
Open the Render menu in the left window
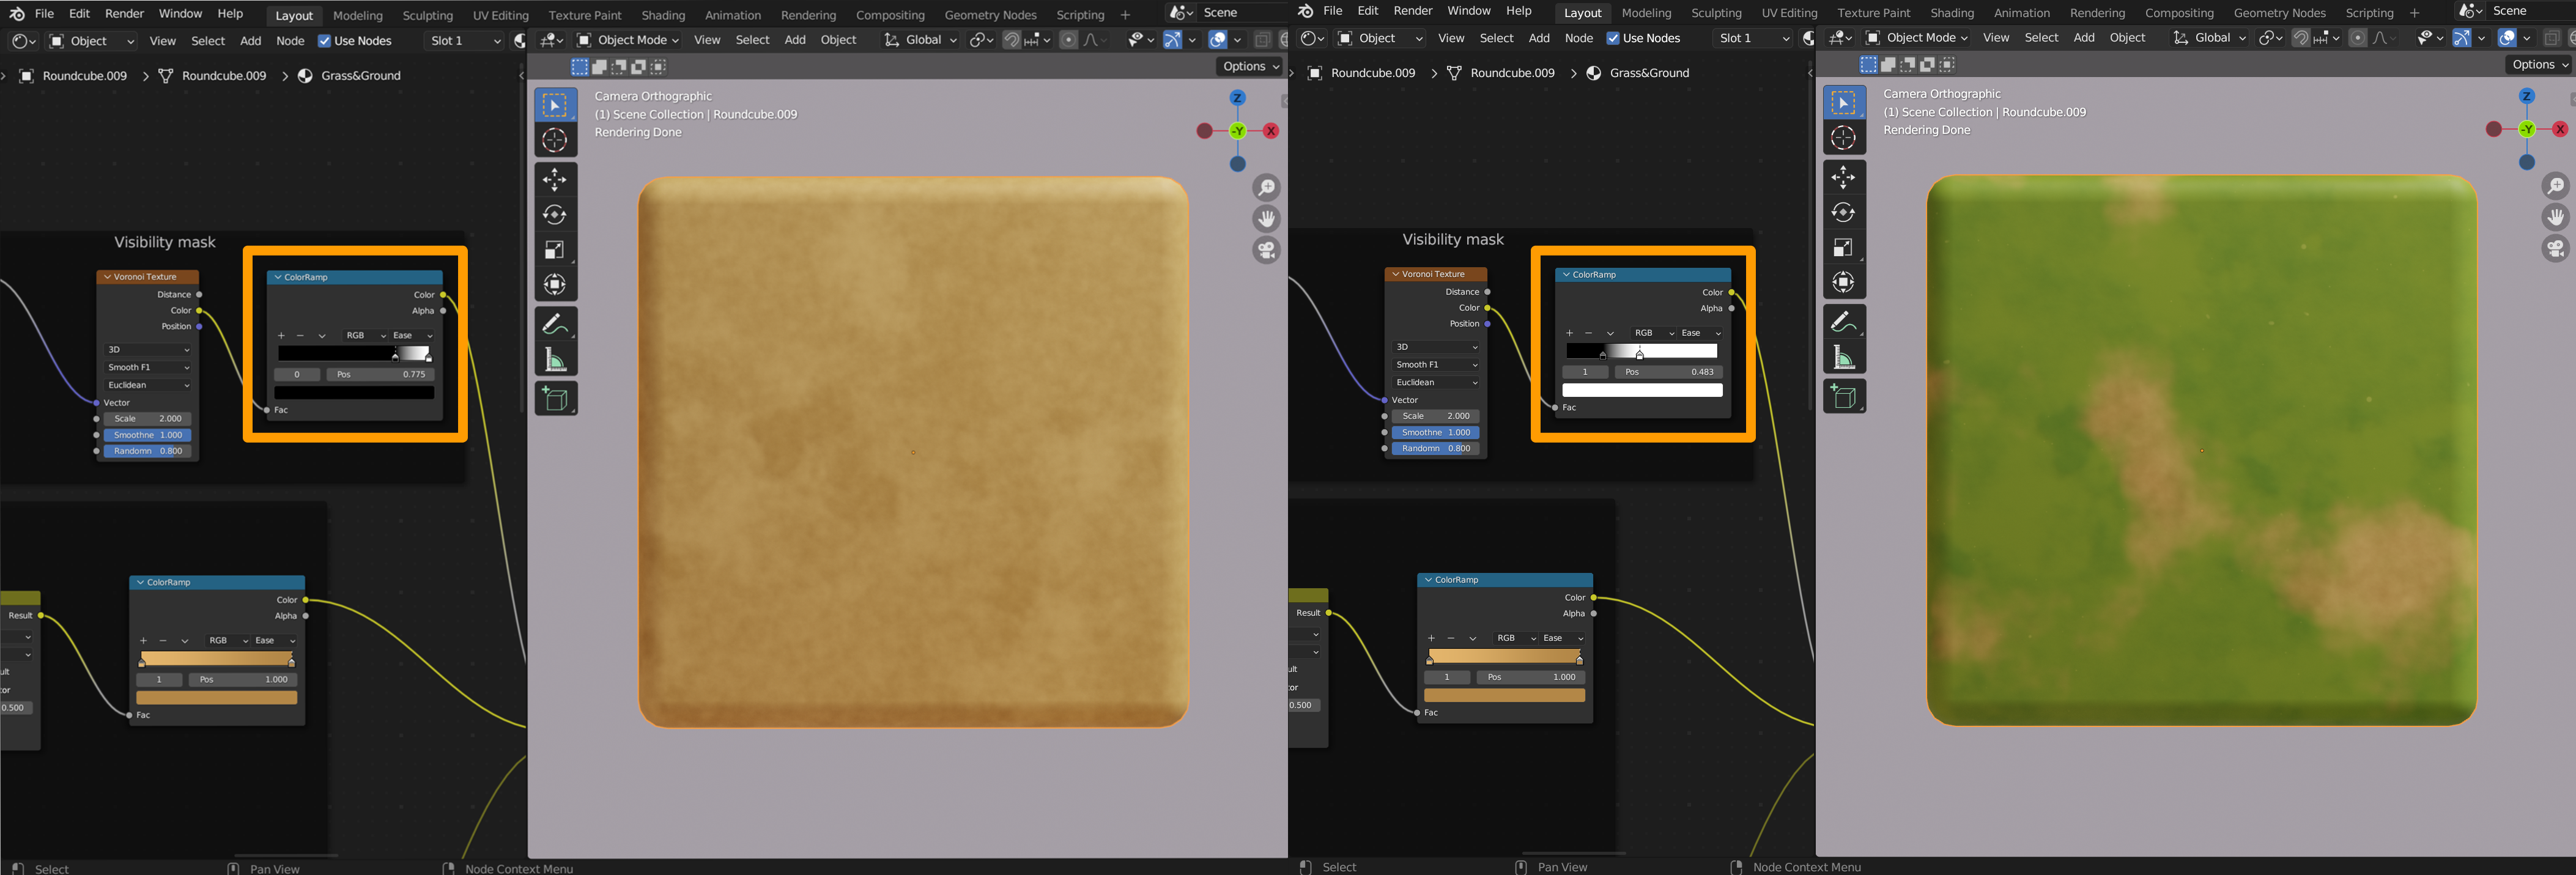(124, 14)
